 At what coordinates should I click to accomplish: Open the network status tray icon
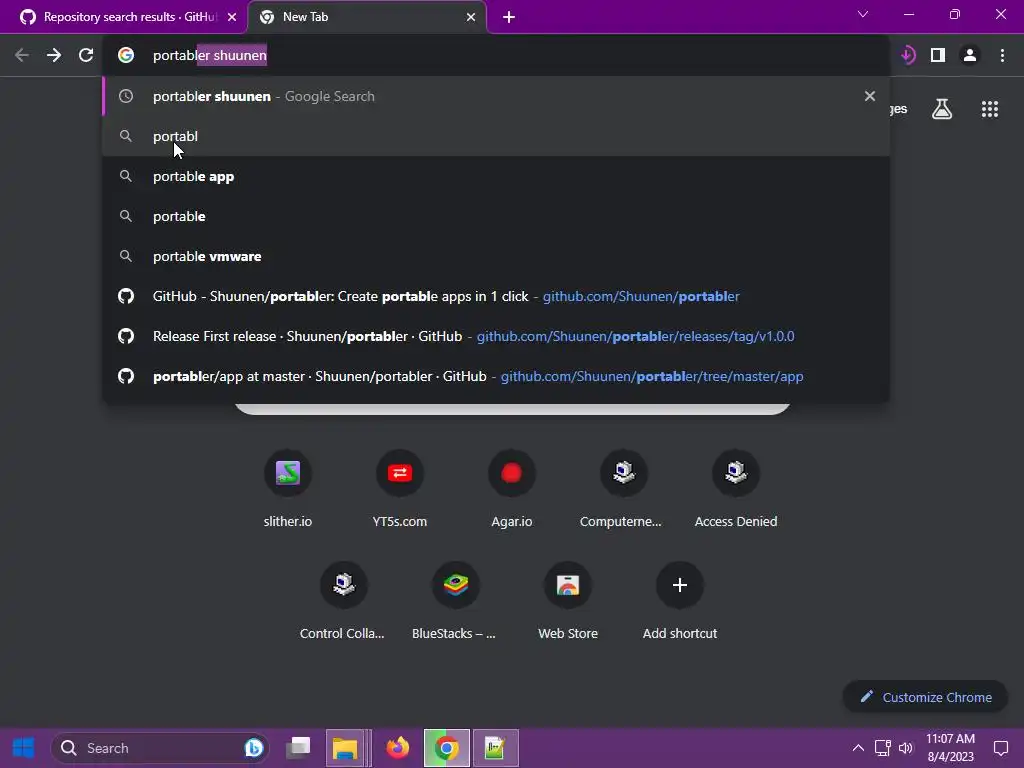(x=882, y=748)
